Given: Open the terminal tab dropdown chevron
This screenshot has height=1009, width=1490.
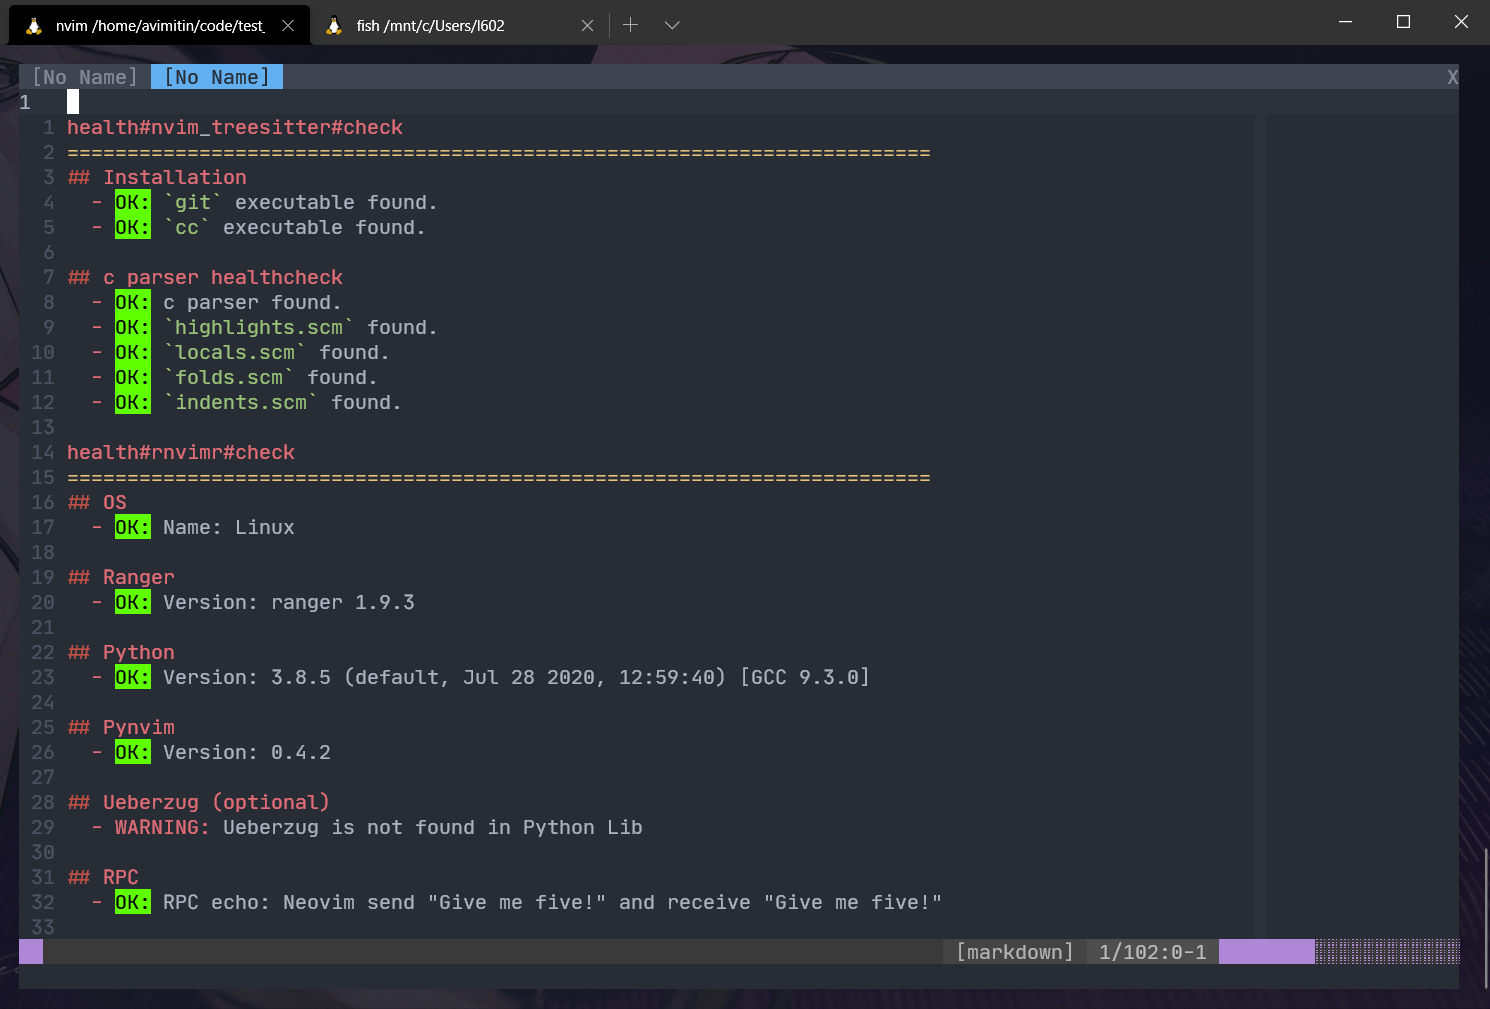Looking at the screenshot, I should click(x=671, y=24).
